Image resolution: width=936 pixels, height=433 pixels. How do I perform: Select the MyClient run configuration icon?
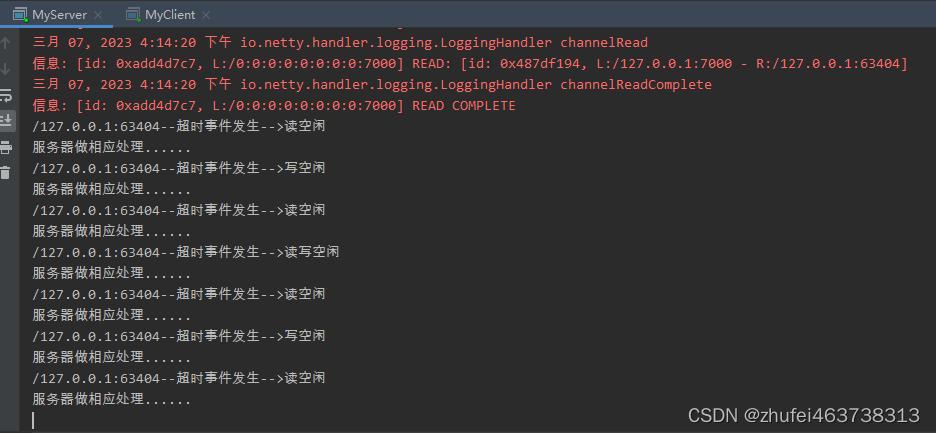(x=133, y=15)
